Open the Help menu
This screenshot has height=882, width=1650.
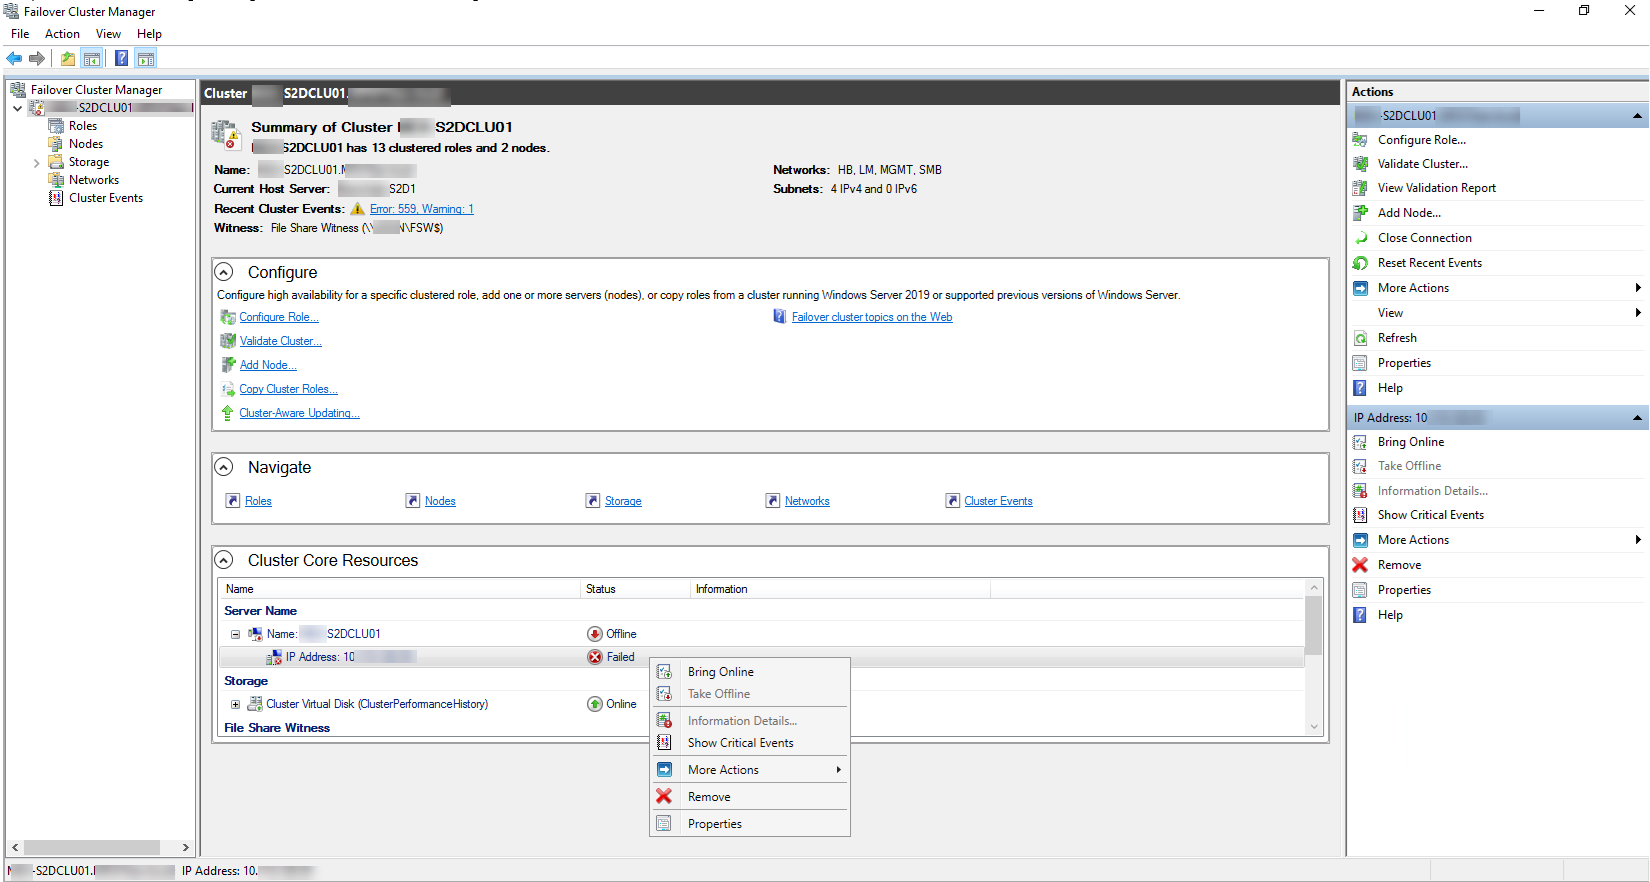149,34
